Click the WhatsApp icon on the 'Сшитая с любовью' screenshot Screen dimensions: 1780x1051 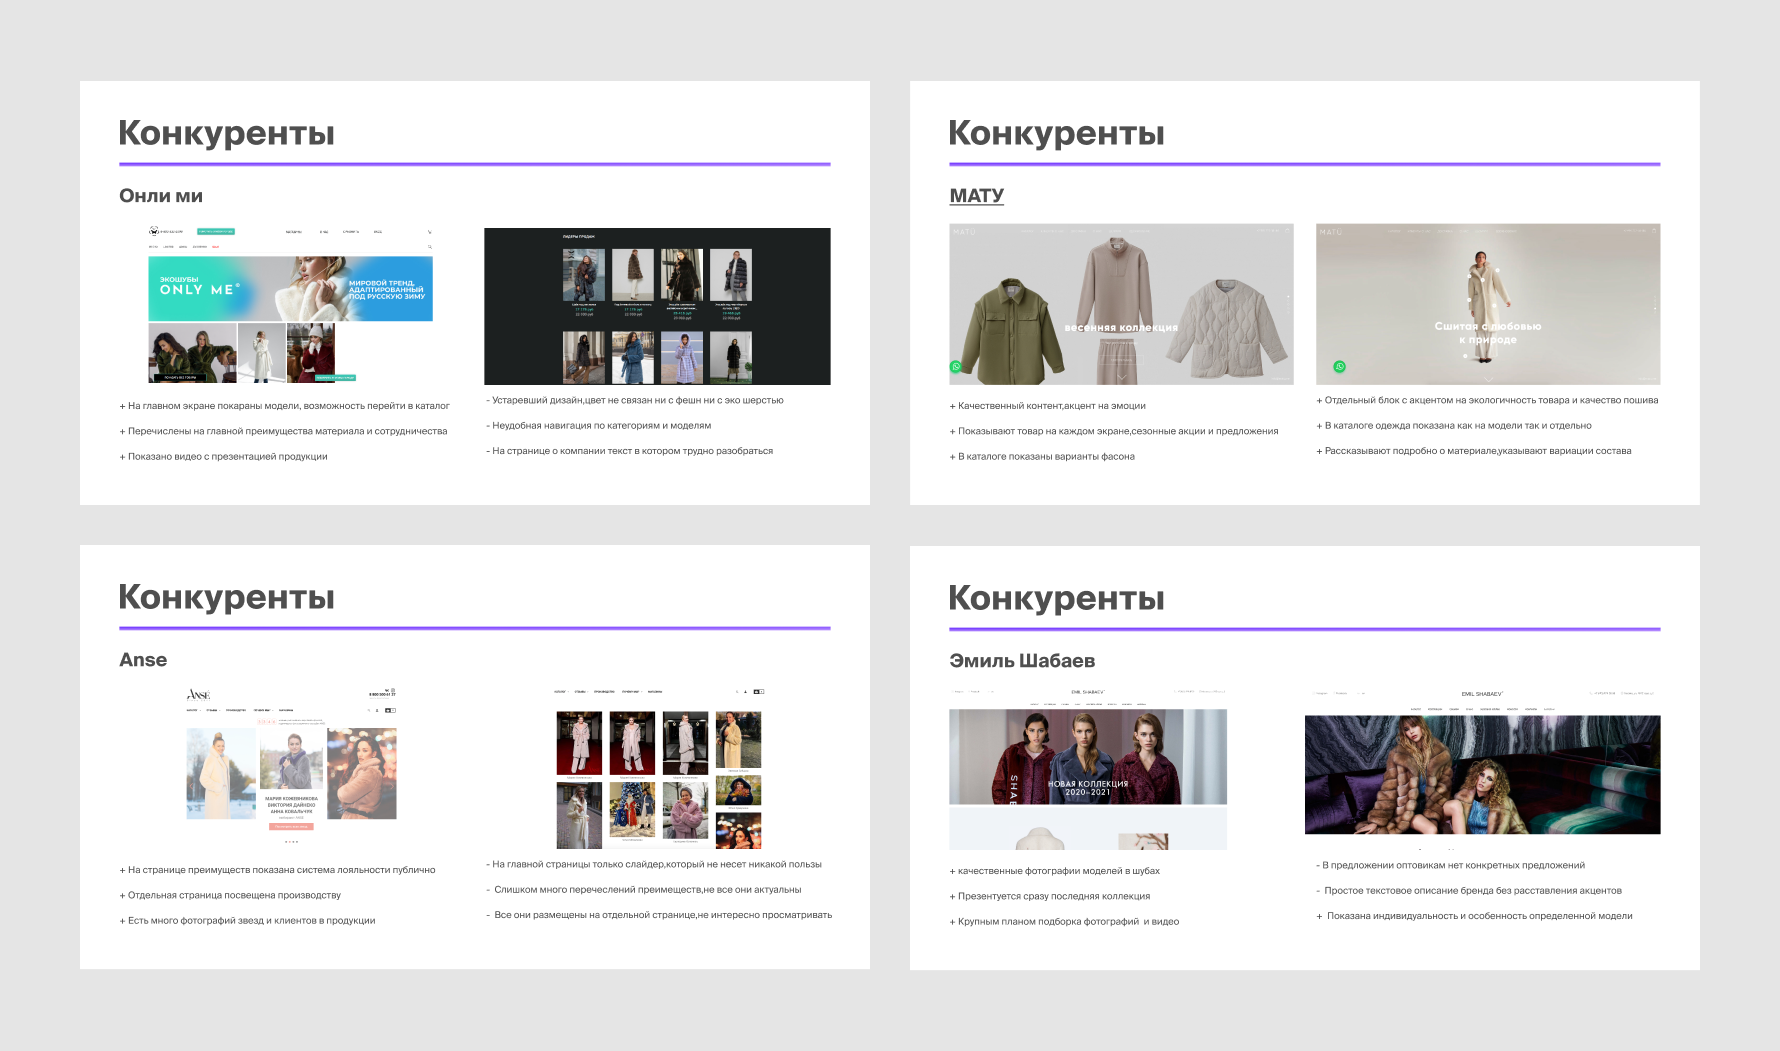[1340, 367]
